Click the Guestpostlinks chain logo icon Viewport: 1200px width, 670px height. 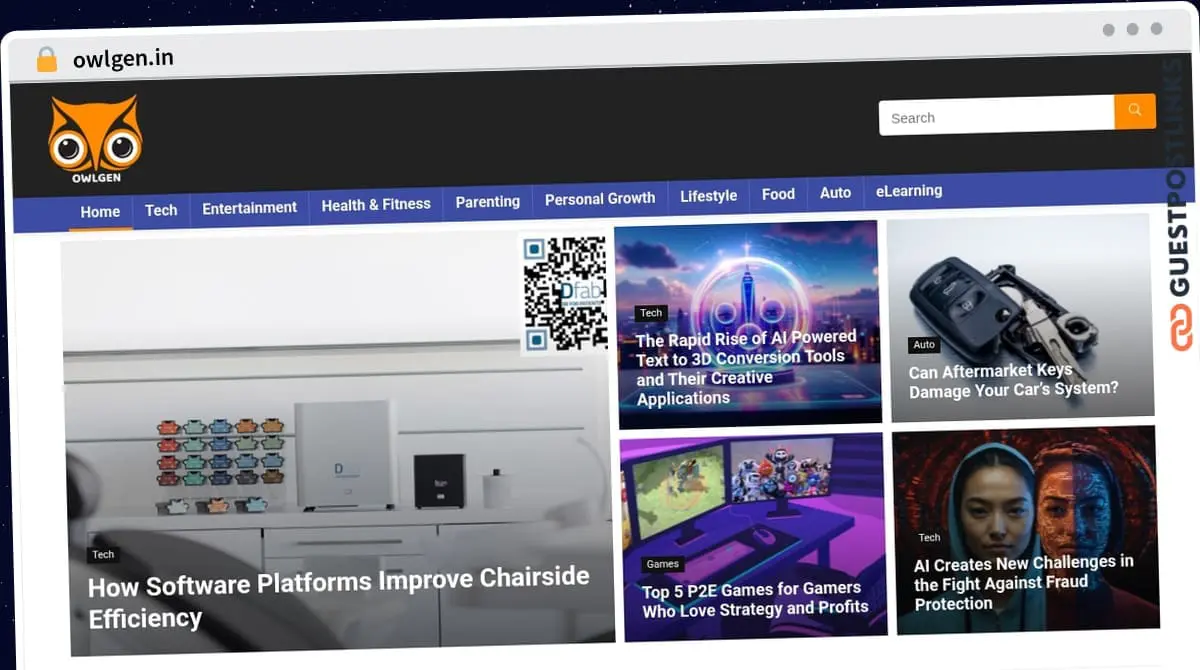pos(1182,328)
